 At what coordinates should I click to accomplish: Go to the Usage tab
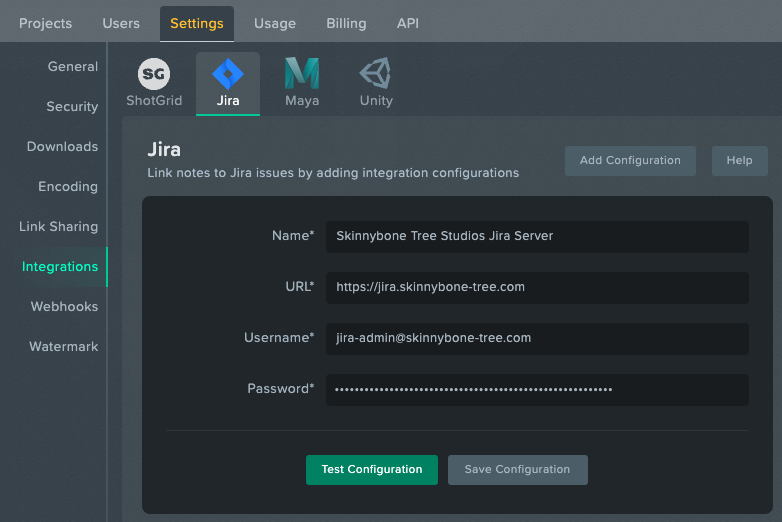275,23
